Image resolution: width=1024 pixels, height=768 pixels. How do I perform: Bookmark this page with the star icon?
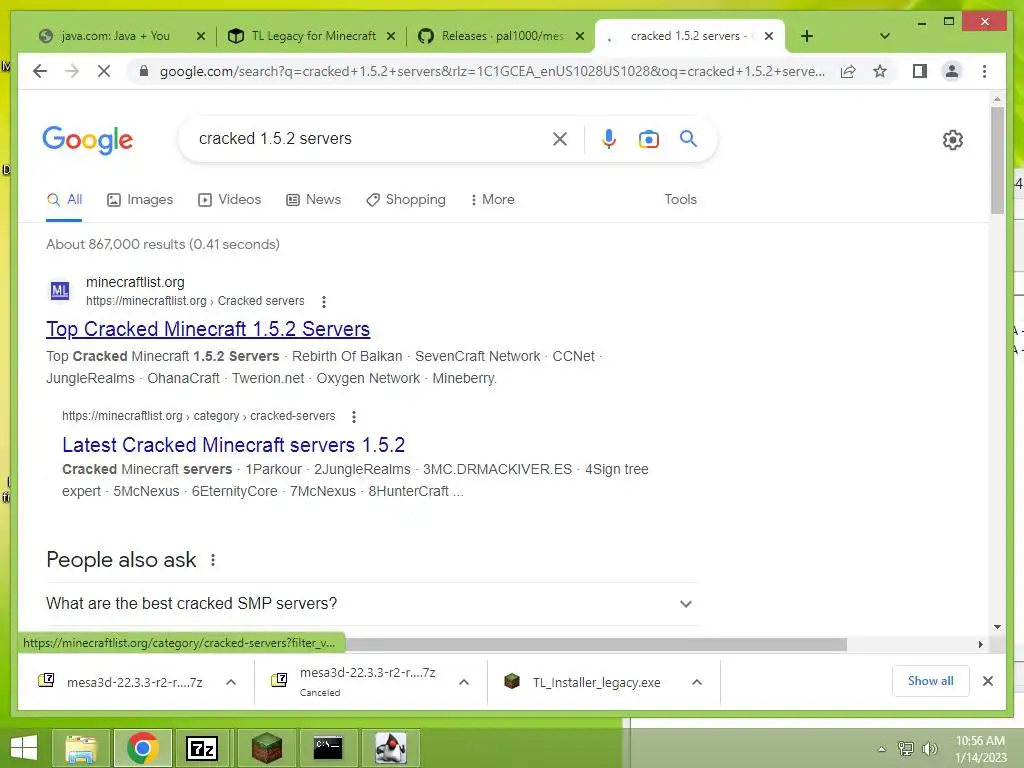coord(880,71)
